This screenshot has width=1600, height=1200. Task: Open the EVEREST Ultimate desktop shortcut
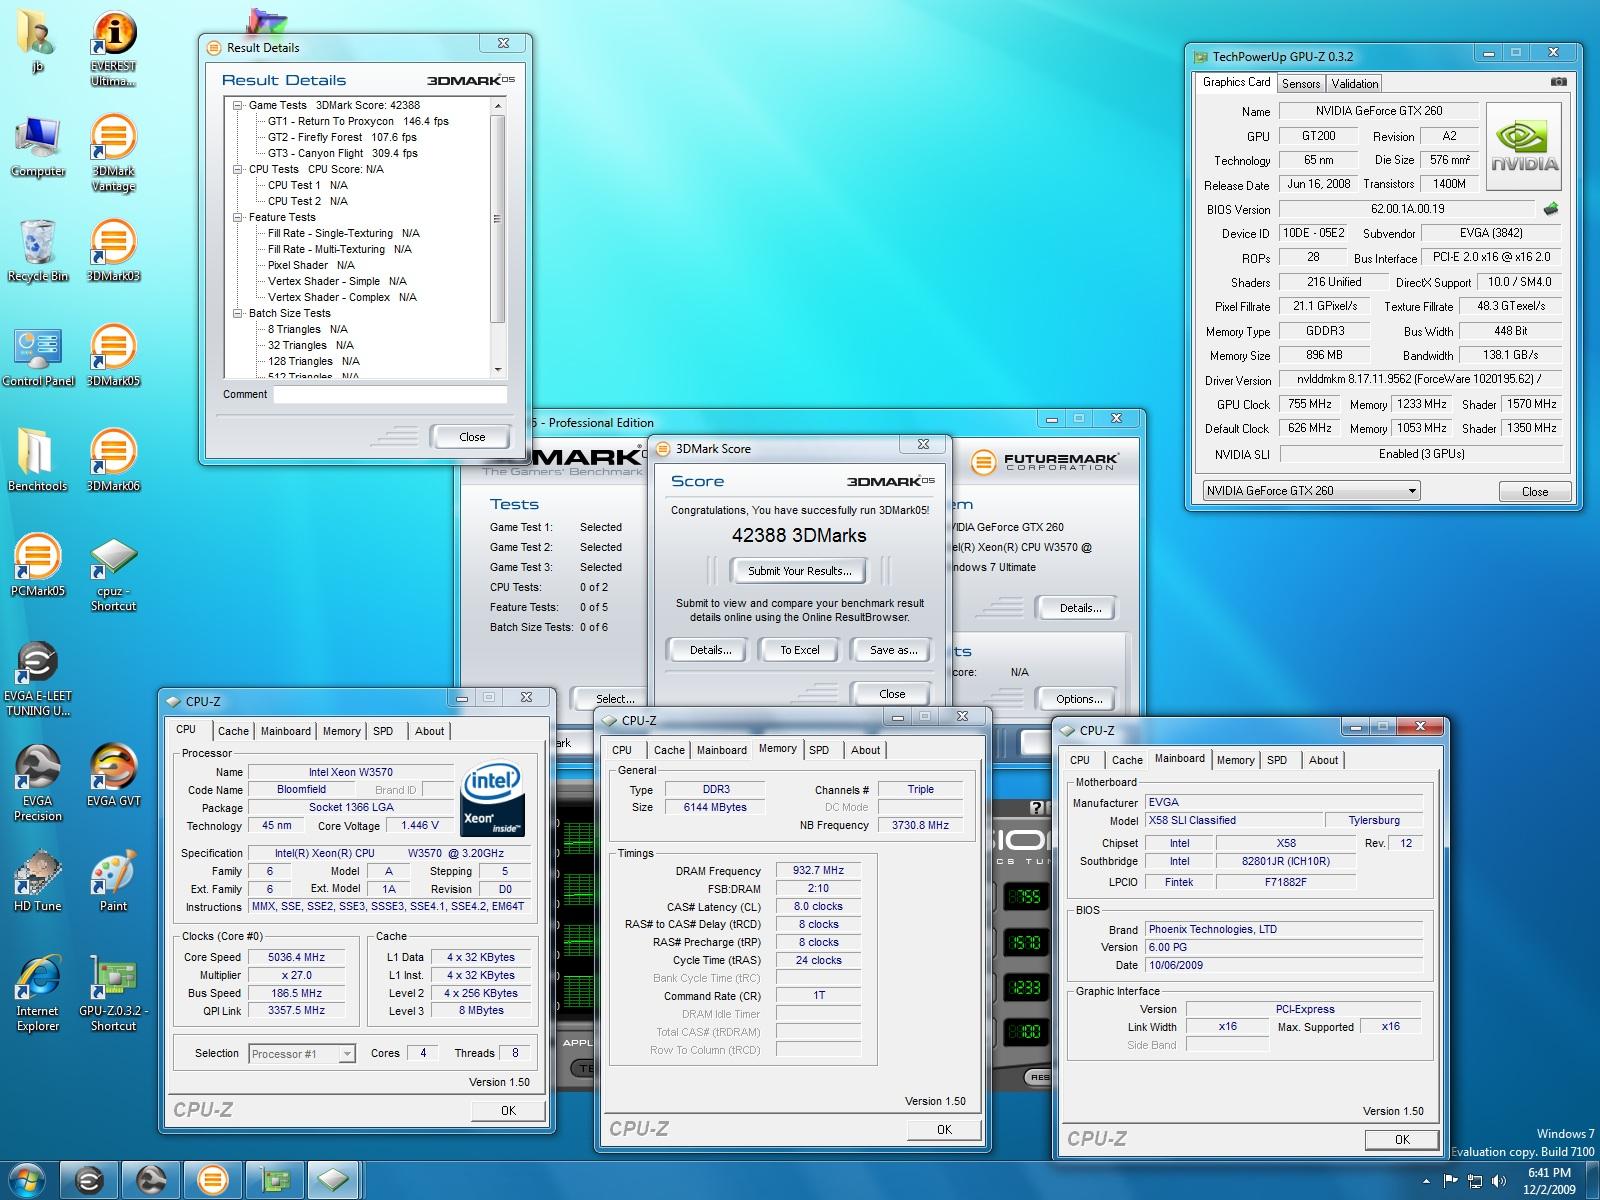tap(113, 50)
